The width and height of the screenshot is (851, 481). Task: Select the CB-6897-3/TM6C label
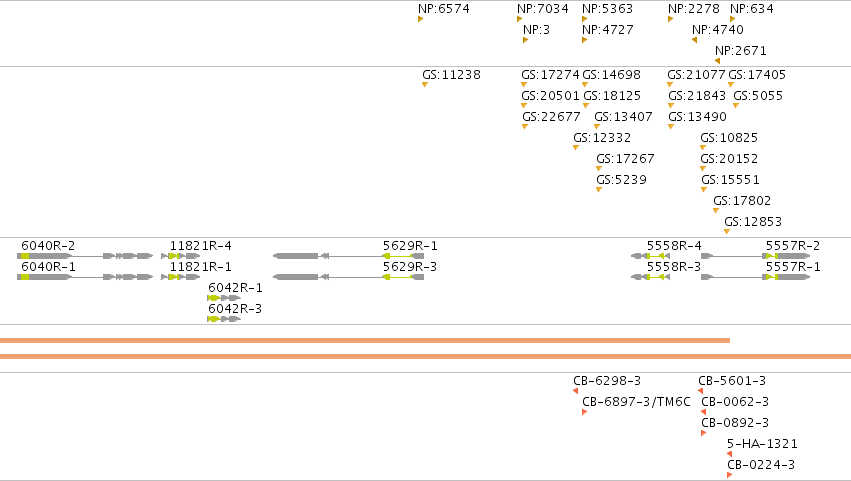point(636,402)
